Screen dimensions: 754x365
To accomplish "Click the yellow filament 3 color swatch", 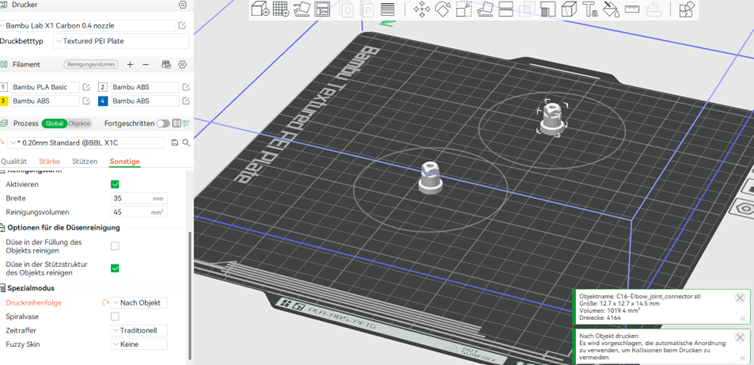I will 4,101.
